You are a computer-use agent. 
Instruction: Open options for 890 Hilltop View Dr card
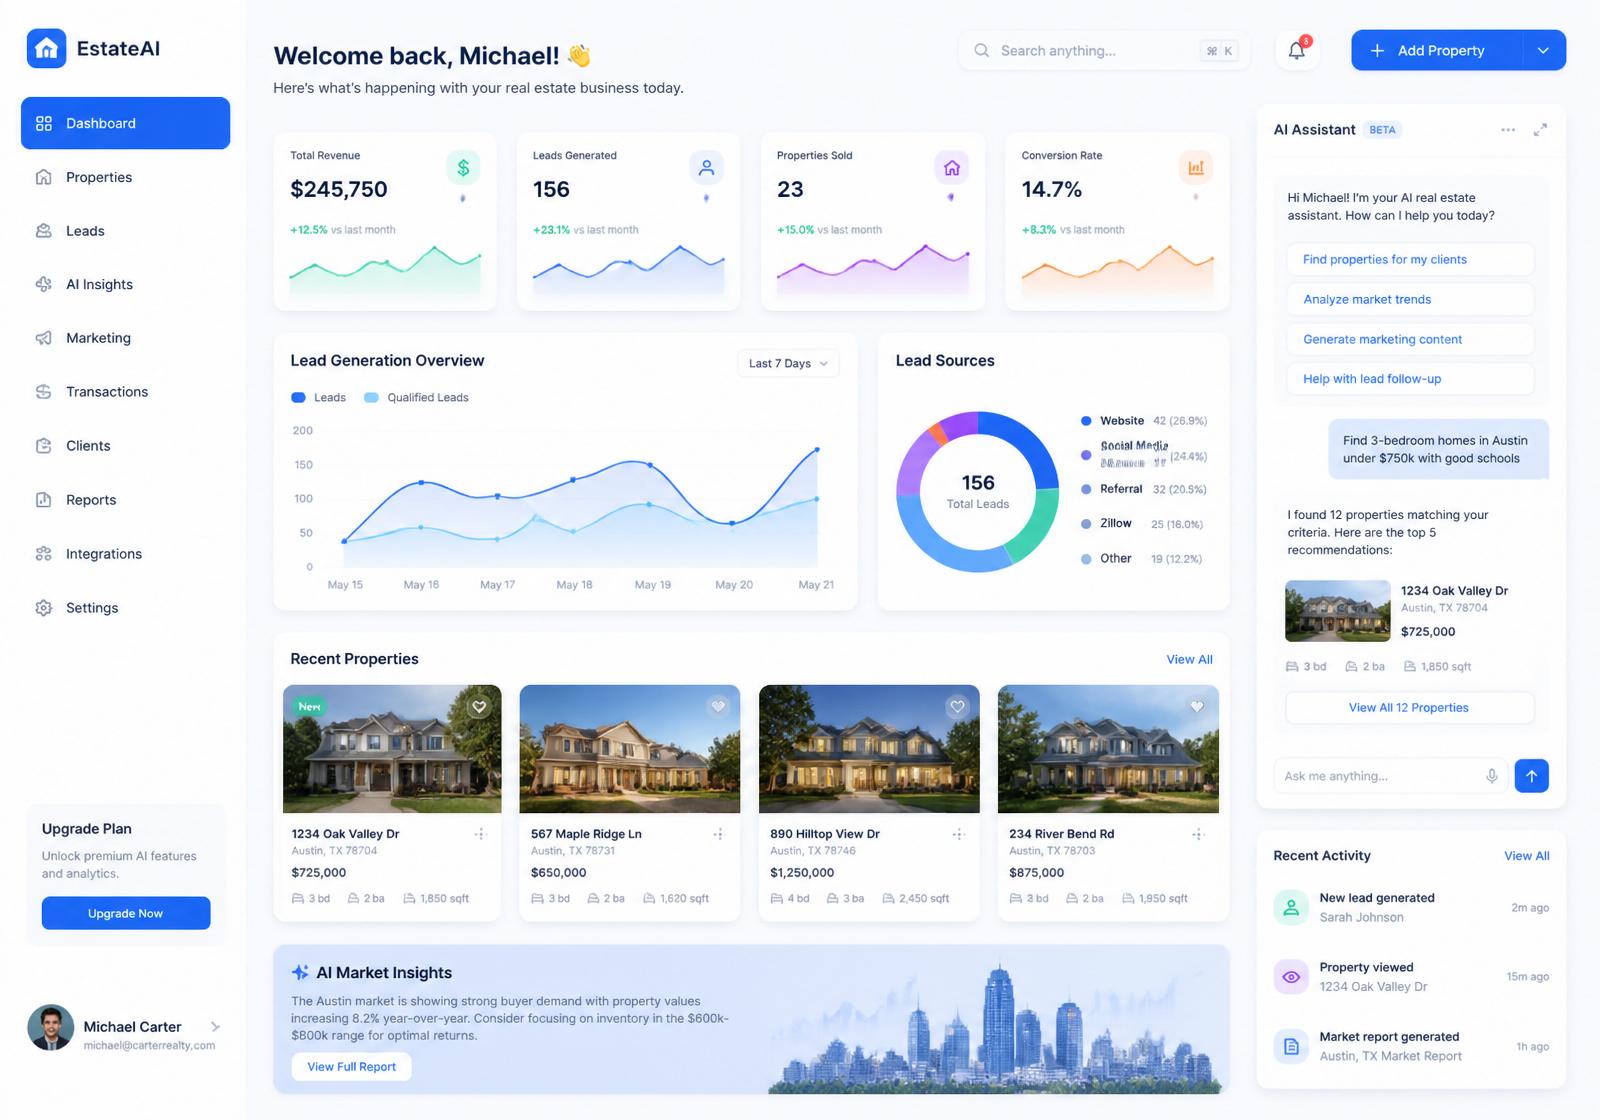tap(958, 834)
